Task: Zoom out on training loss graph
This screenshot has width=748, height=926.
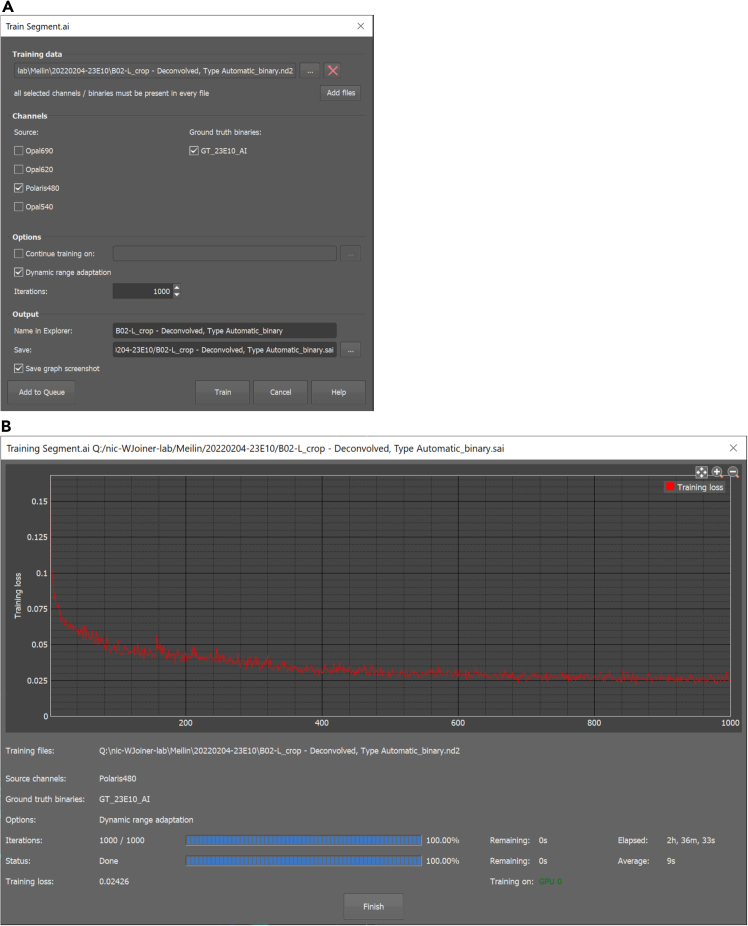Action: click(x=733, y=472)
